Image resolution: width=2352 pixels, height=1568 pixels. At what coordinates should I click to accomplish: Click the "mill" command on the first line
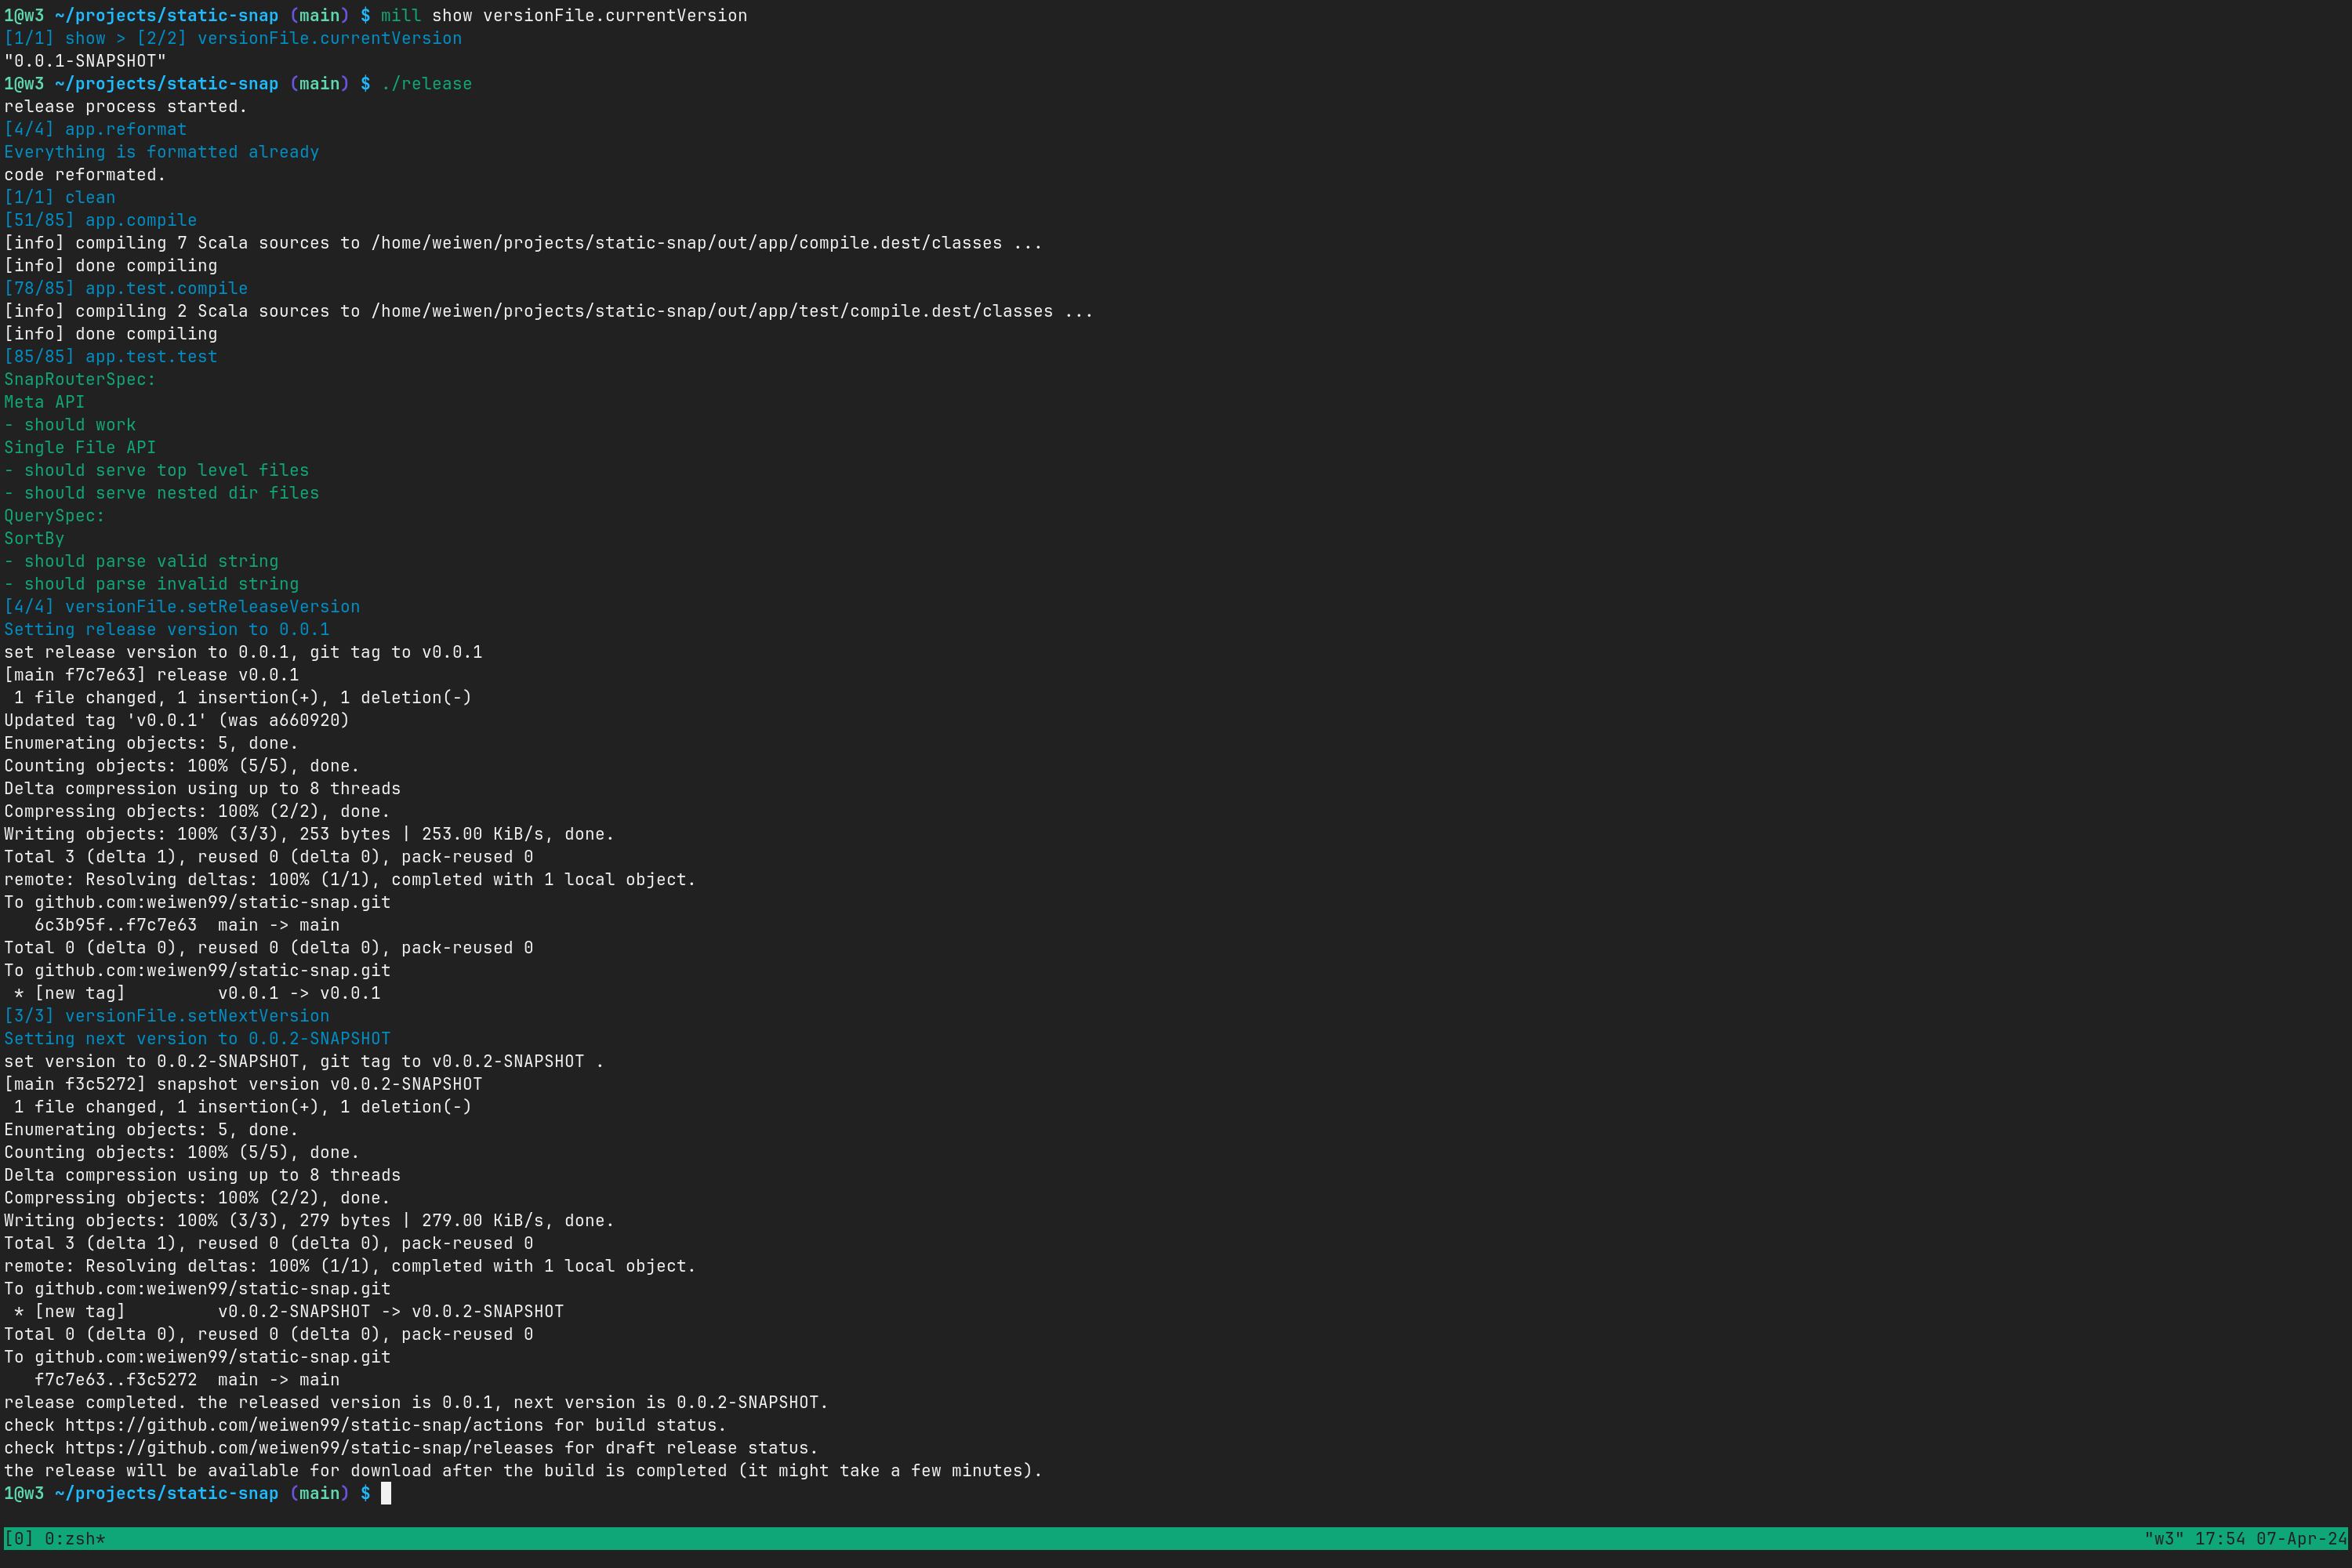(401, 16)
